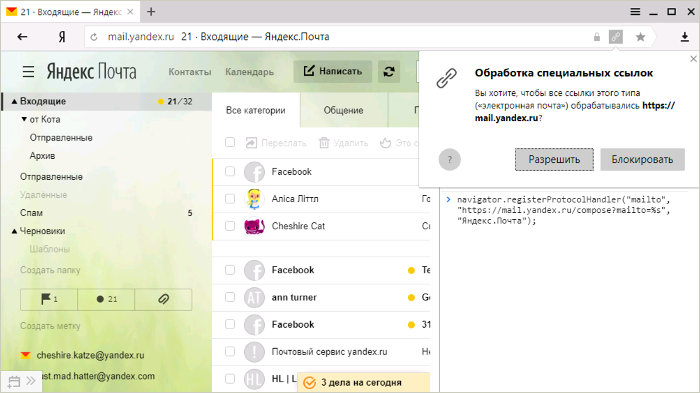
Task: Click the bookmark star in address bar
Action: [640, 37]
